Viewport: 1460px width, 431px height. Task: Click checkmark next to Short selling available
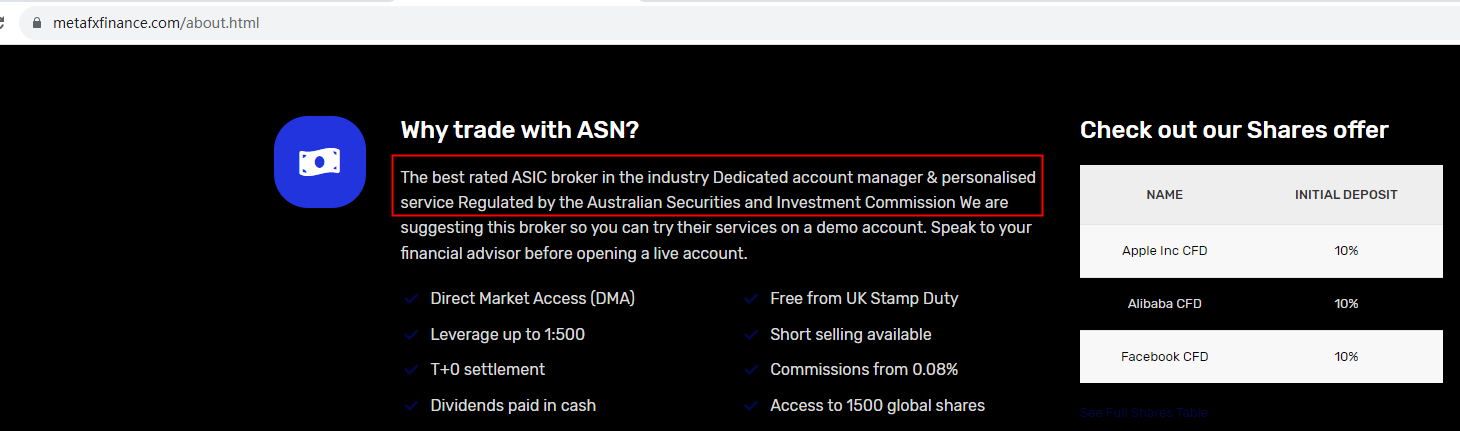click(750, 335)
